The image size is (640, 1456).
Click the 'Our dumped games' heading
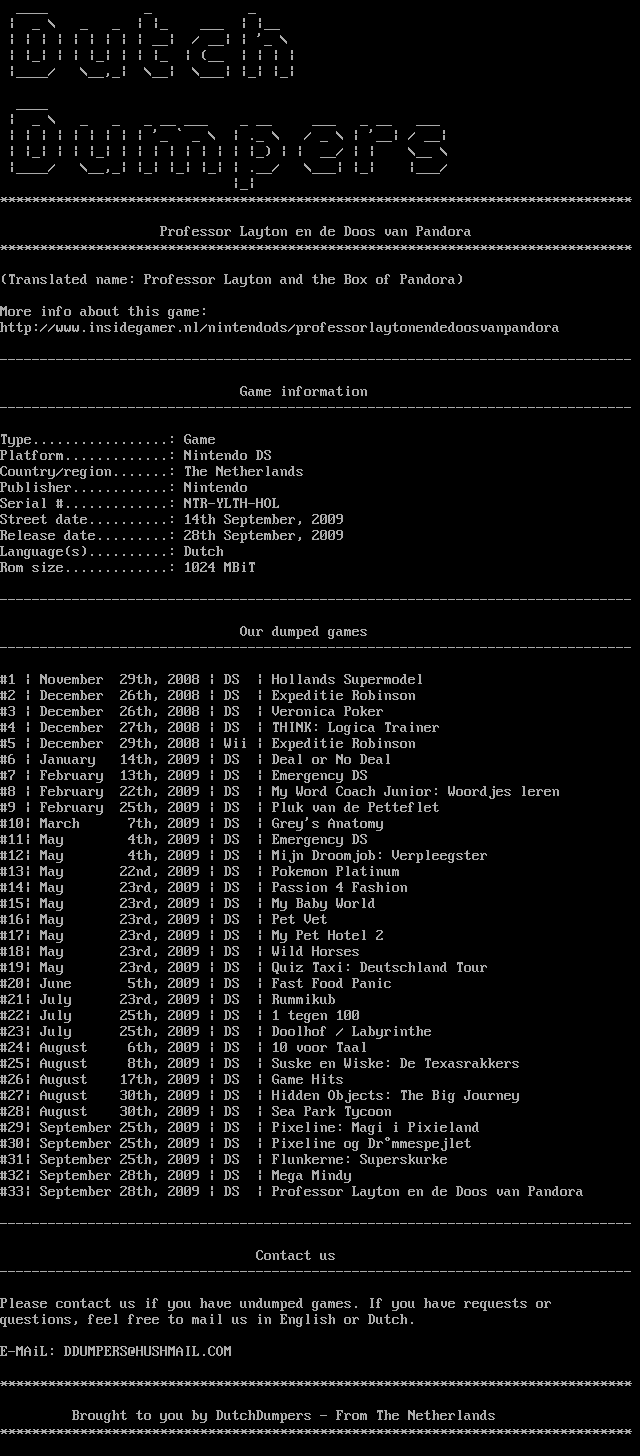pyautogui.click(x=303, y=632)
